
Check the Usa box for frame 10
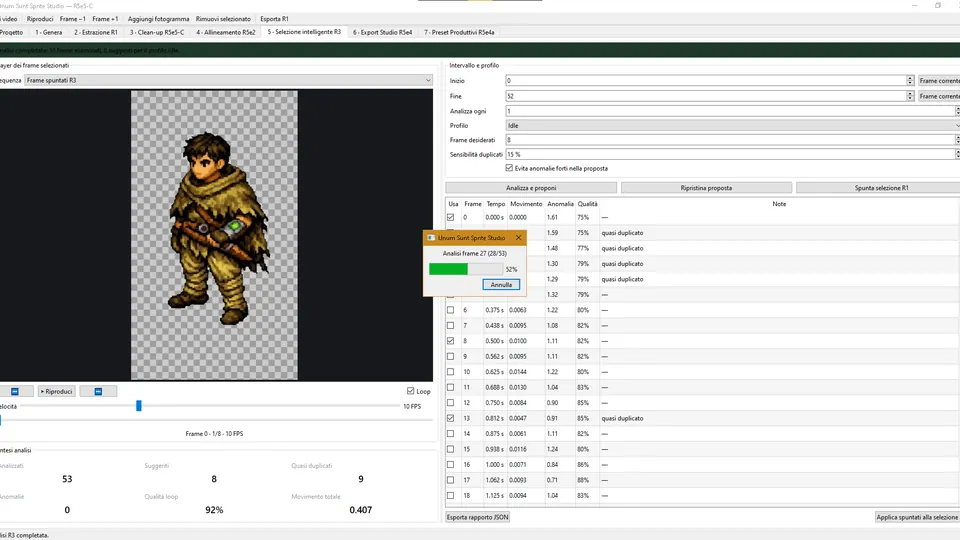(451, 372)
